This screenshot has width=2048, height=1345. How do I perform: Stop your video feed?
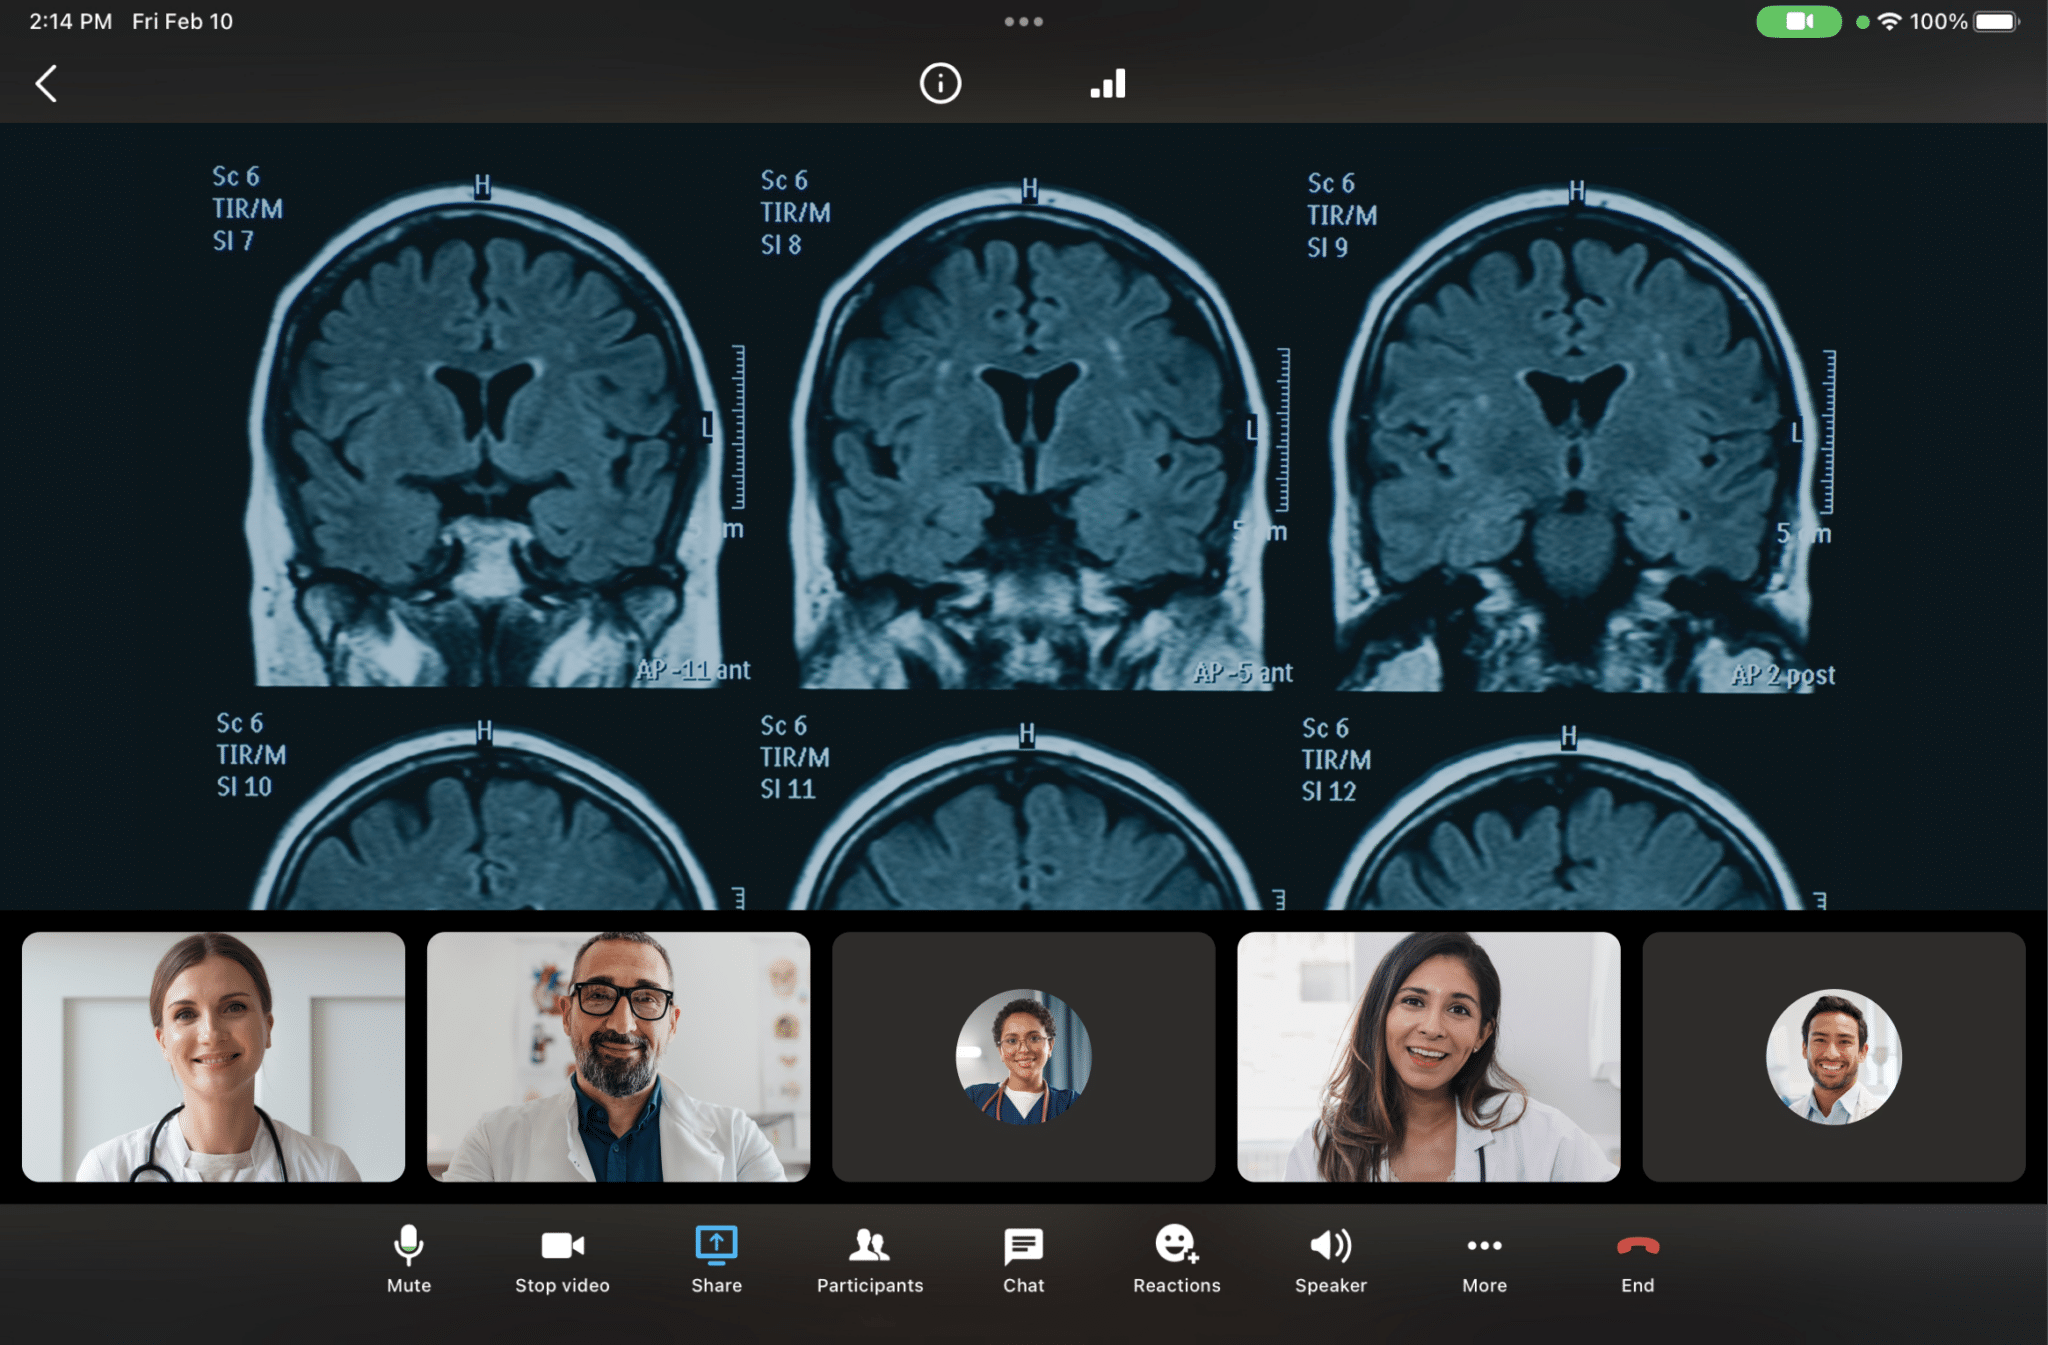click(x=562, y=1259)
